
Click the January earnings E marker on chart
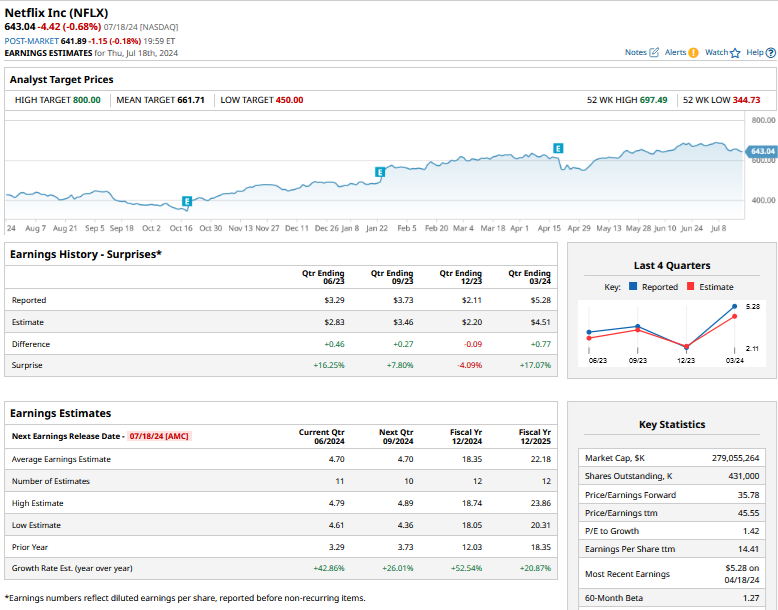[380, 172]
